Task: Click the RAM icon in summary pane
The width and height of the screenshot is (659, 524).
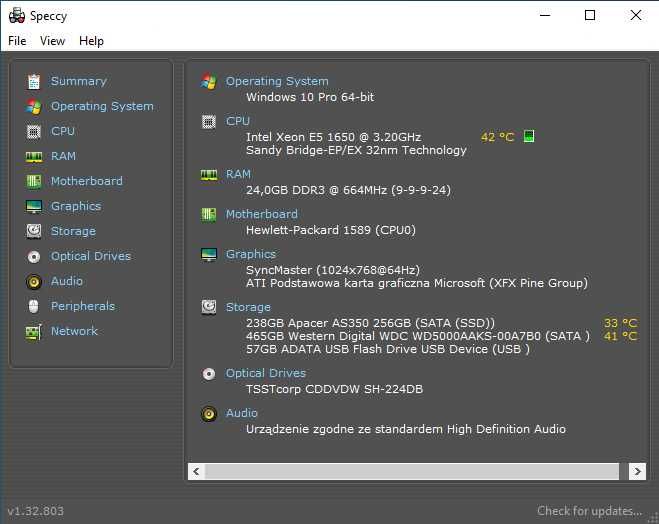Action: point(208,175)
